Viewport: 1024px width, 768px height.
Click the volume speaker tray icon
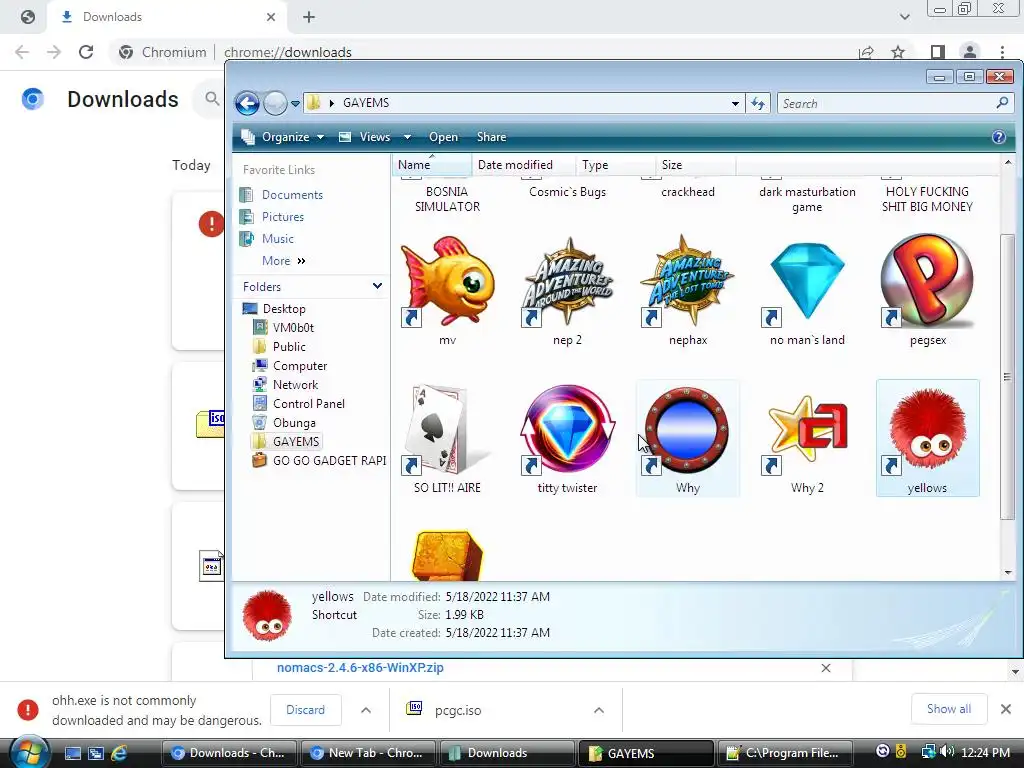click(947, 752)
